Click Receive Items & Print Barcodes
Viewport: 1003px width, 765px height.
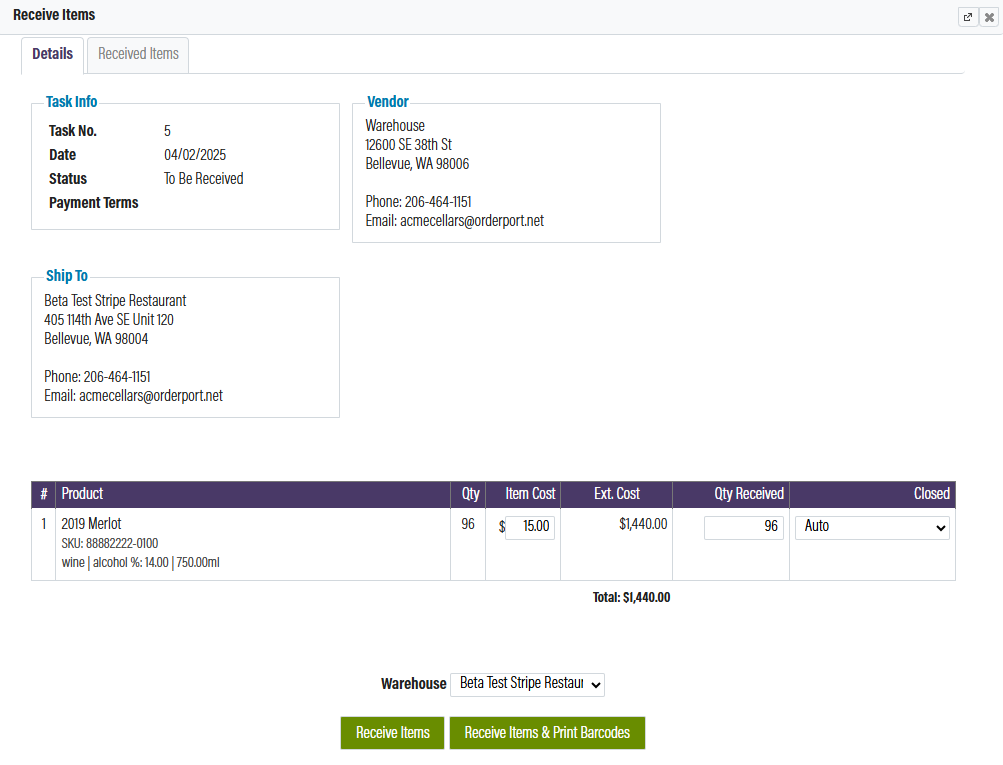pos(547,733)
